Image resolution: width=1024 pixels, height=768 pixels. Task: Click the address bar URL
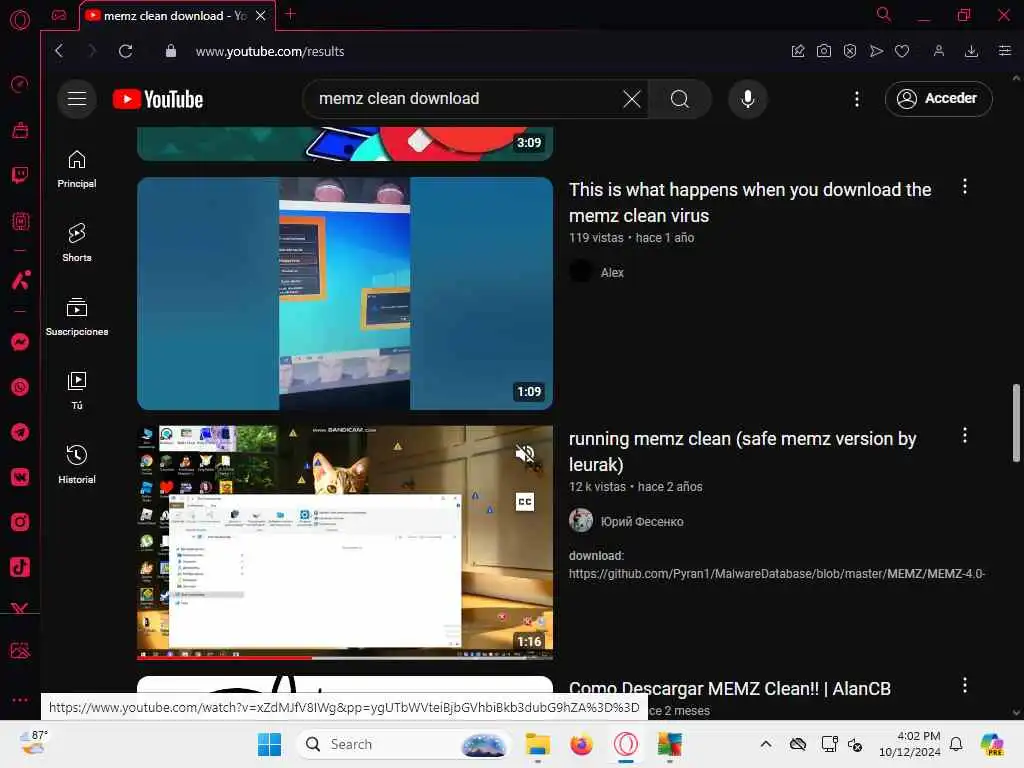270,51
